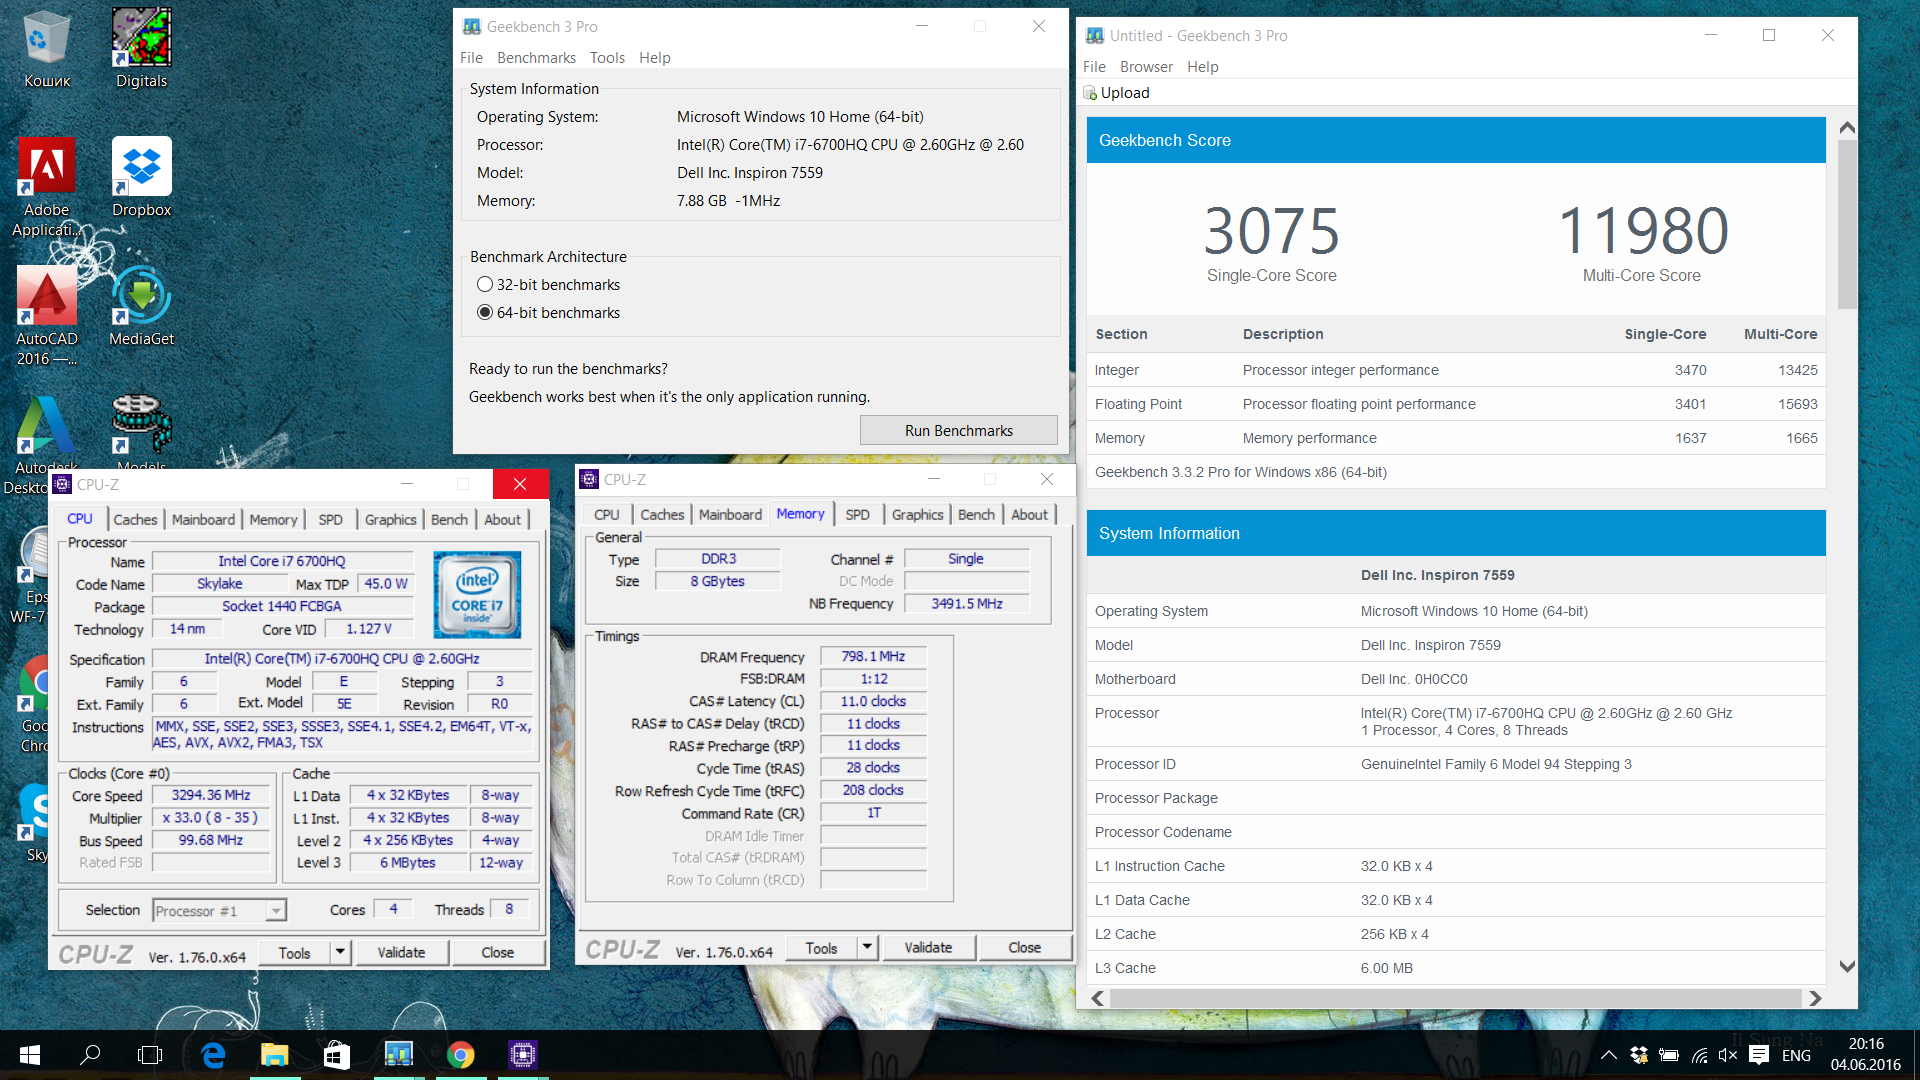Image resolution: width=1920 pixels, height=1080 pixels.
Task: Click scroll right arrow in Geekbench results
Action: [1815, 998]
